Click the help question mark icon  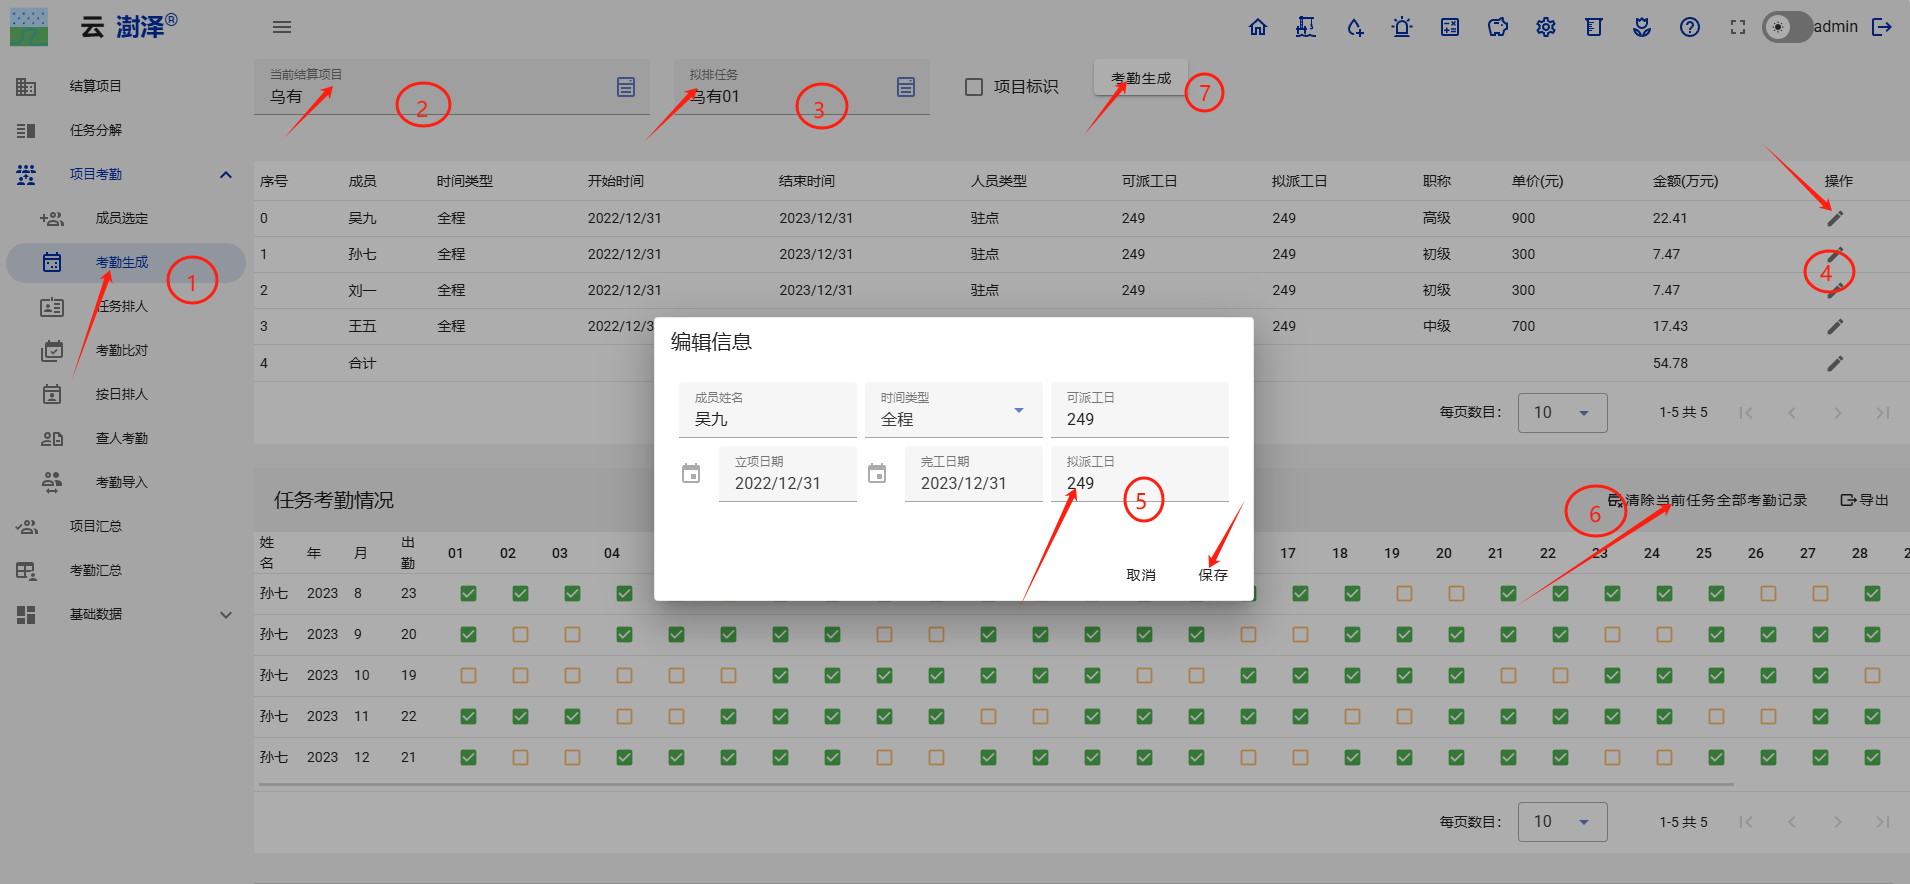[1690, 27]
